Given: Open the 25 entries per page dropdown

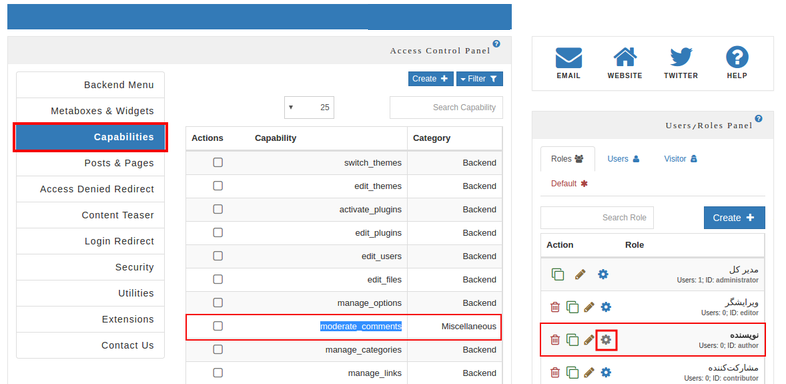Looking at the screenshot, I should tap(309, 107).
